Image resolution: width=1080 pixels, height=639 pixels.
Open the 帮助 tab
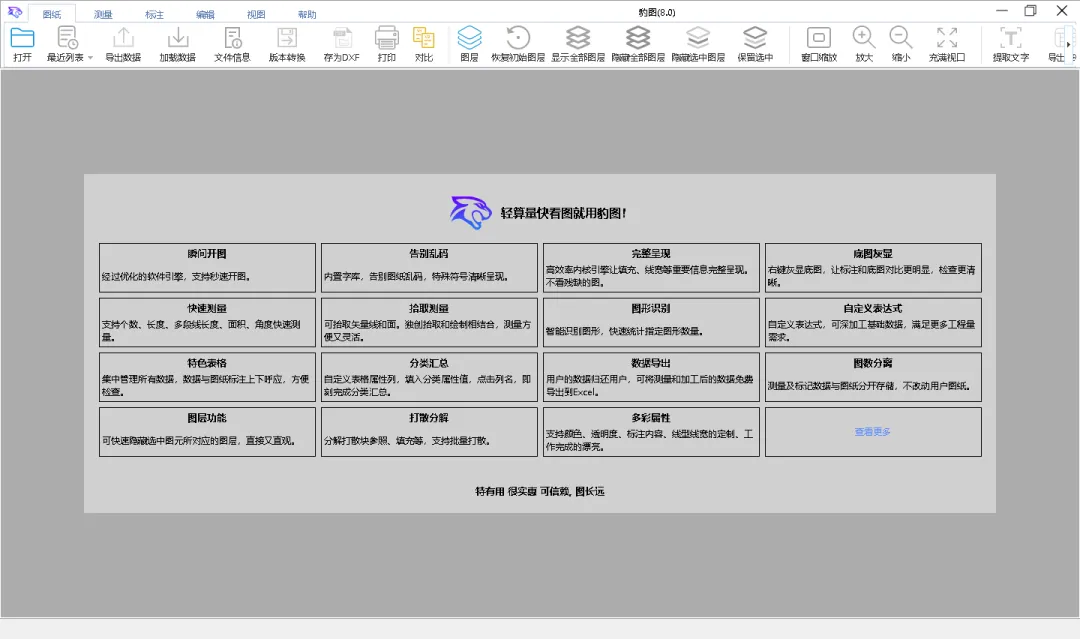(x=307, y=14)
